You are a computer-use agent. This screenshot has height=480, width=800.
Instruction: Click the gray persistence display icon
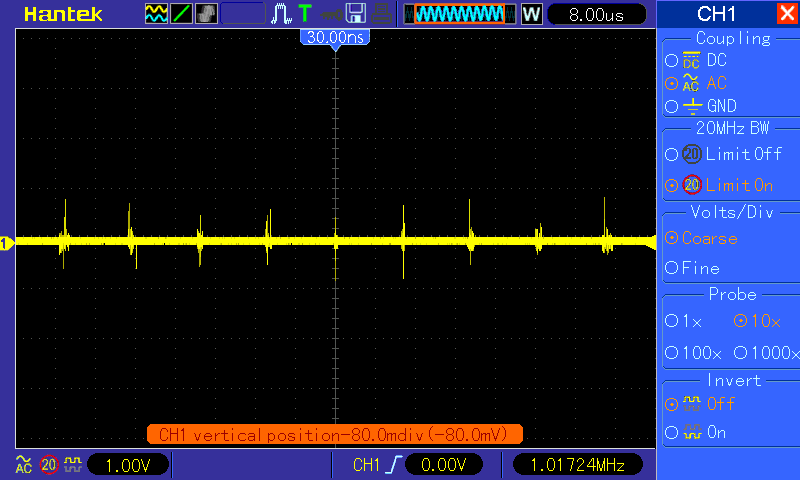coord(206,14)
